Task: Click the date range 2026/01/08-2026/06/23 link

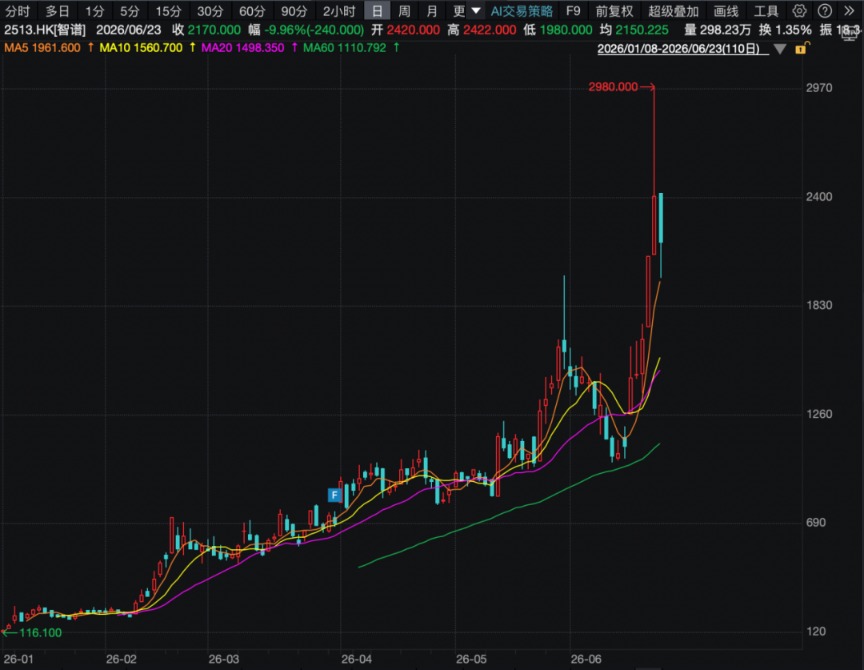Action: (683, 49)
